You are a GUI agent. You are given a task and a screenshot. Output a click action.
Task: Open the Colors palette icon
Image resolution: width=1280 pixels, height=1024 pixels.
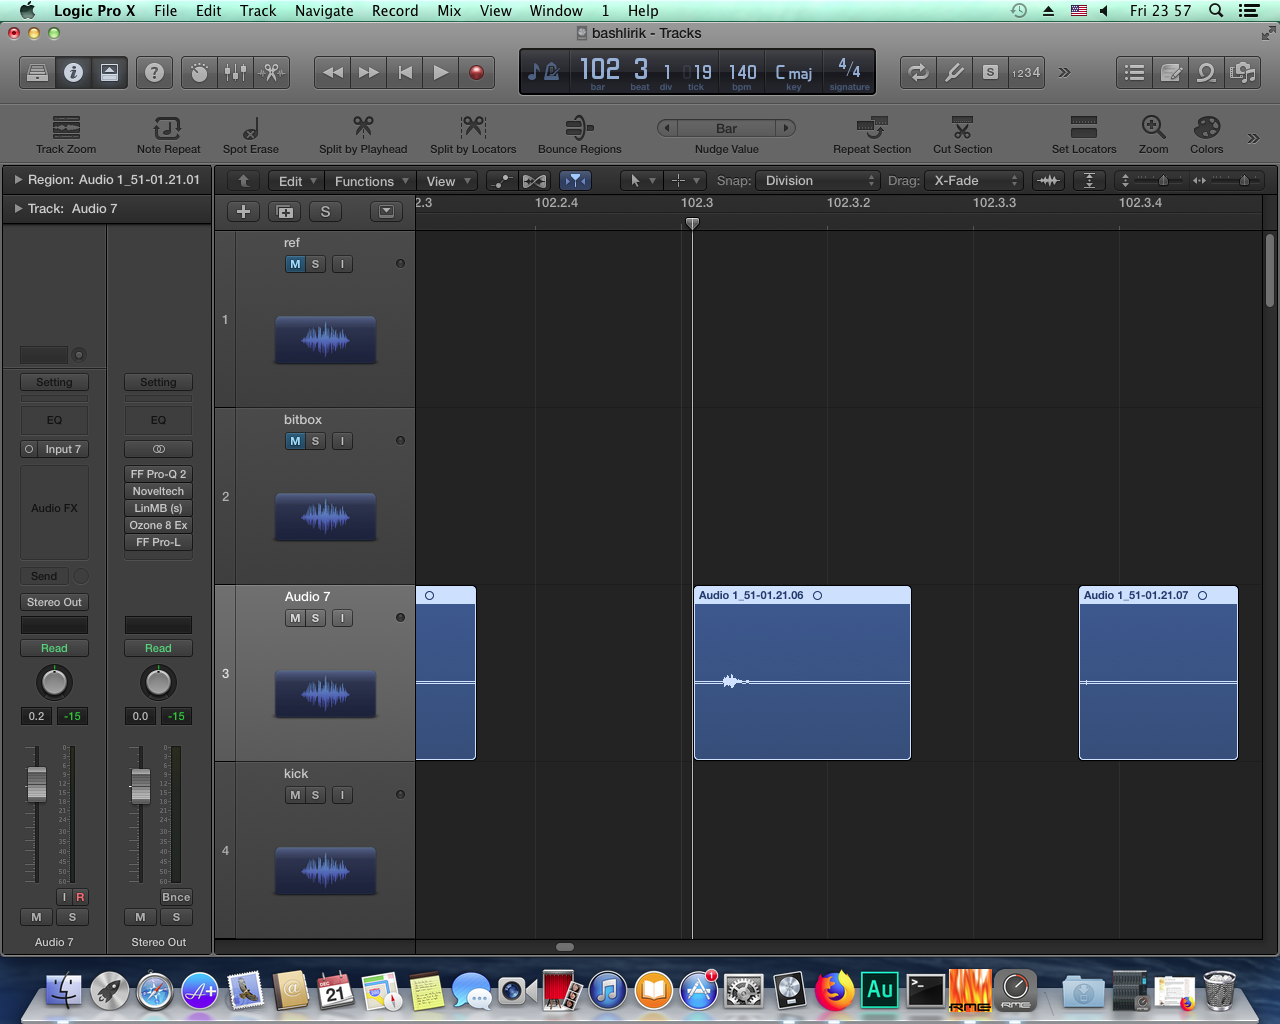click(1206, 127)
